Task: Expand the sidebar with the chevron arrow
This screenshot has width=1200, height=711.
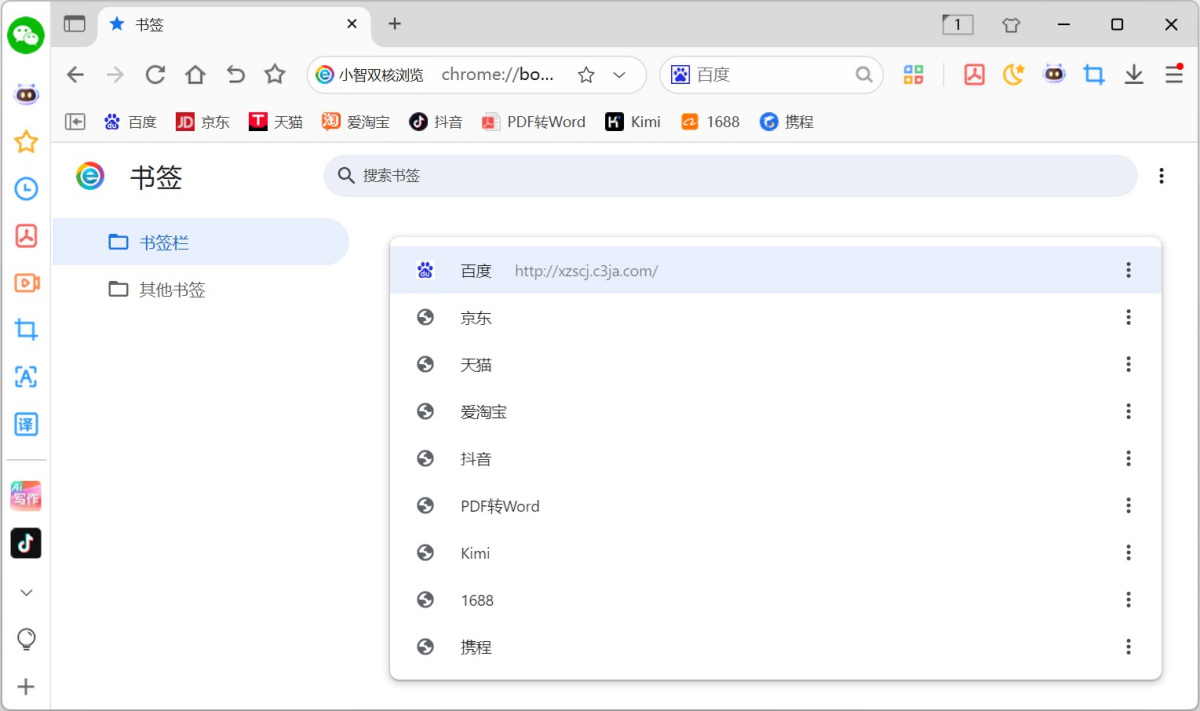Action: (25, 592)
